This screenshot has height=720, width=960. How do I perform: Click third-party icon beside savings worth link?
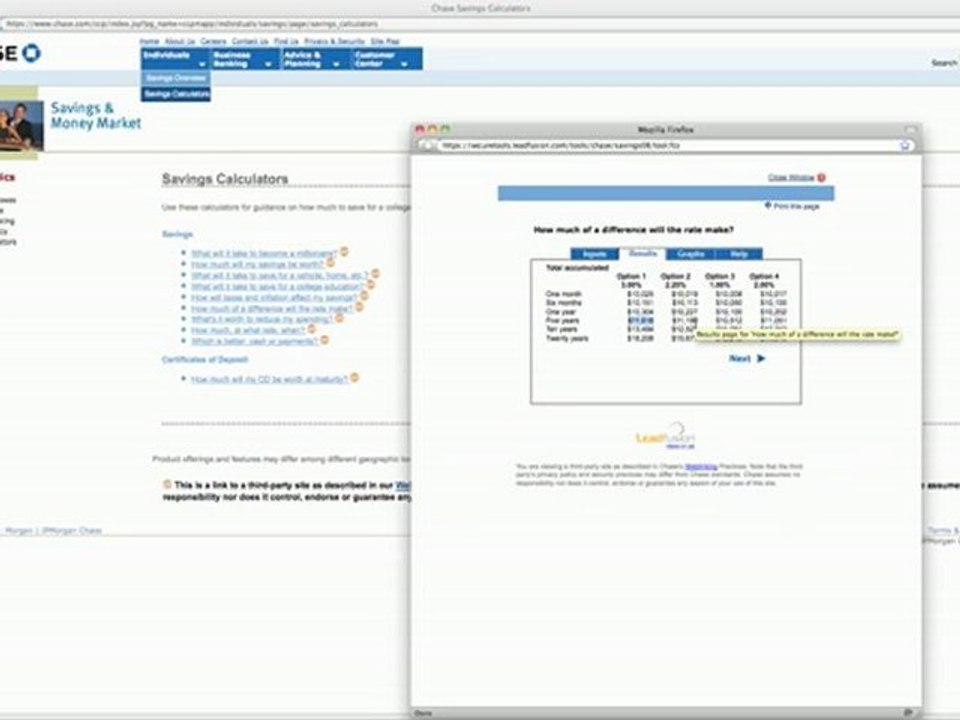coord(330,263)
